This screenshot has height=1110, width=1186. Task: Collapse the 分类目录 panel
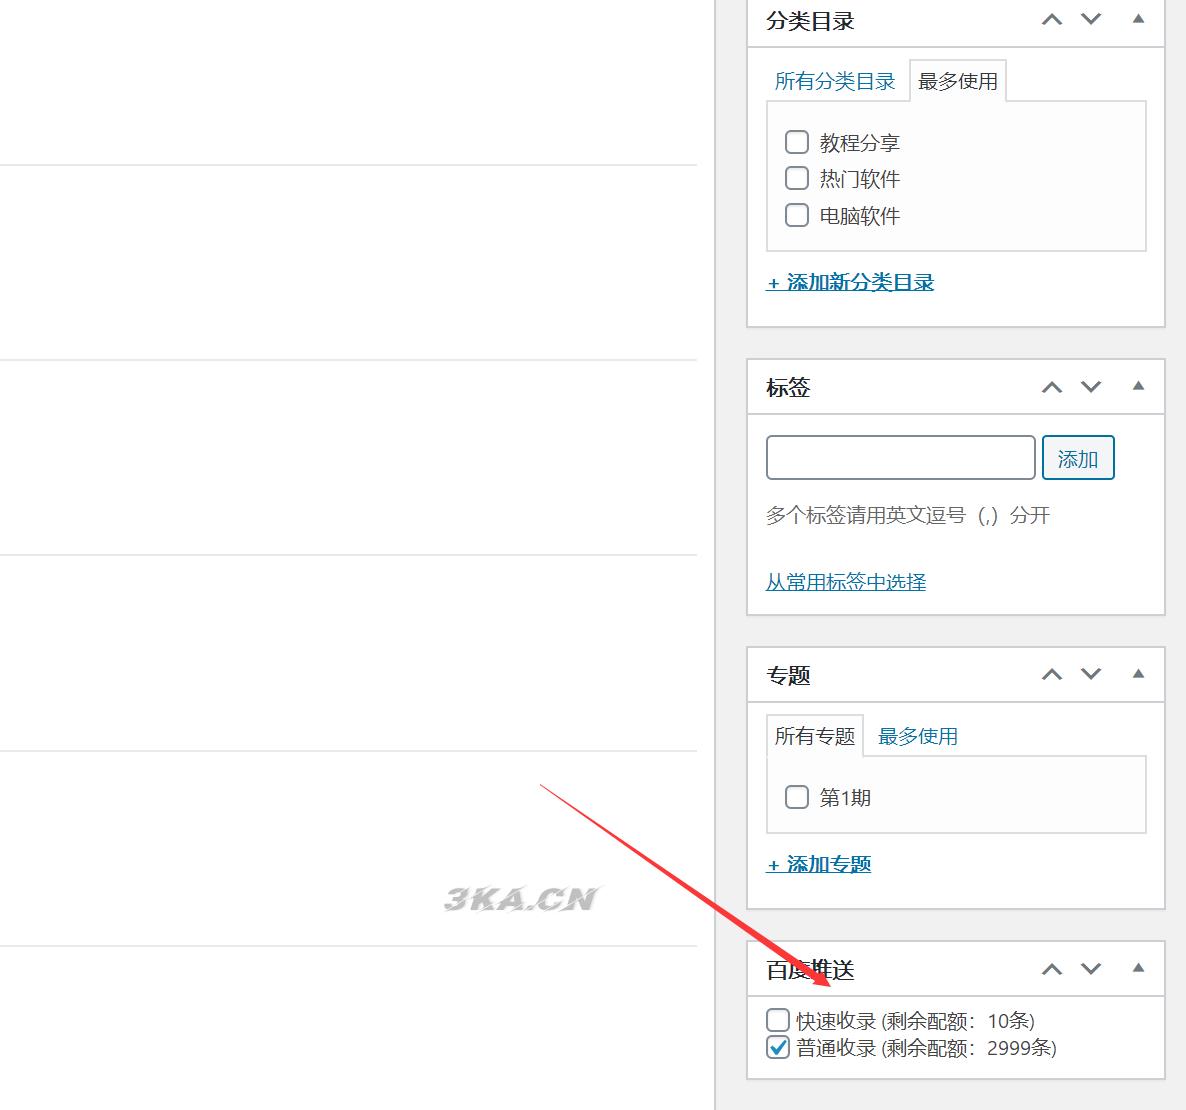(1138, 19)
